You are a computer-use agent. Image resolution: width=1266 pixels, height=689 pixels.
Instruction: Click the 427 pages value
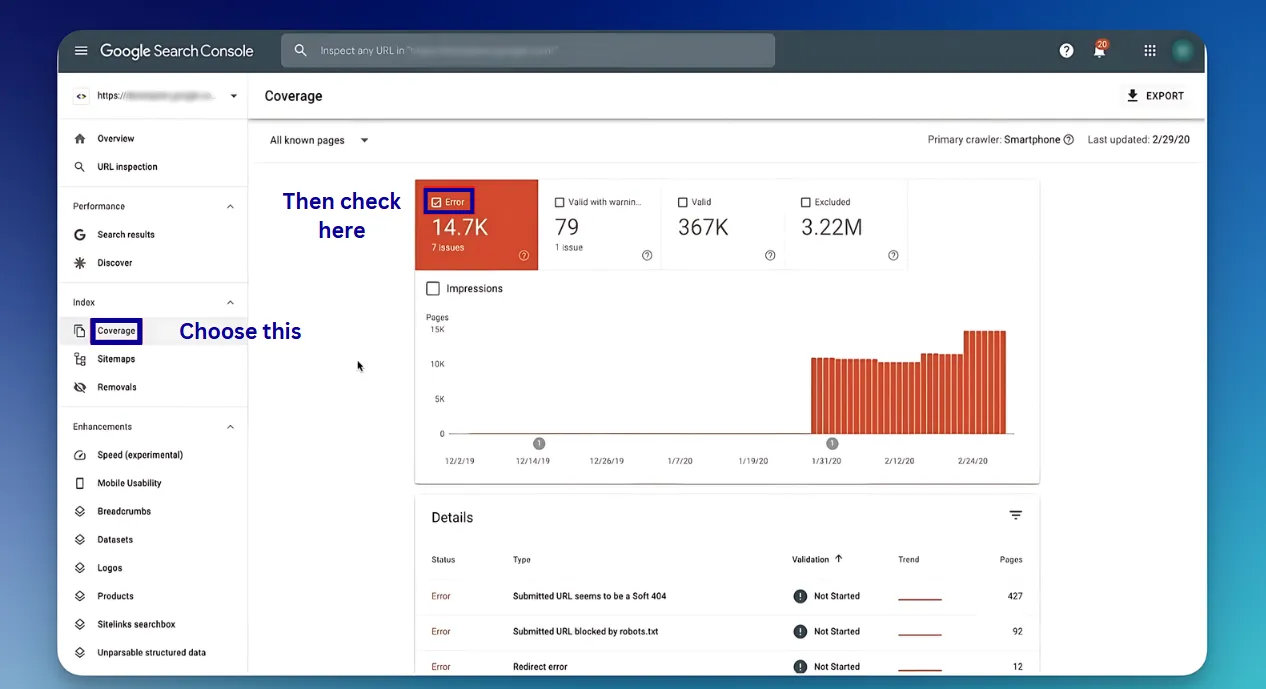point(1015,596)
